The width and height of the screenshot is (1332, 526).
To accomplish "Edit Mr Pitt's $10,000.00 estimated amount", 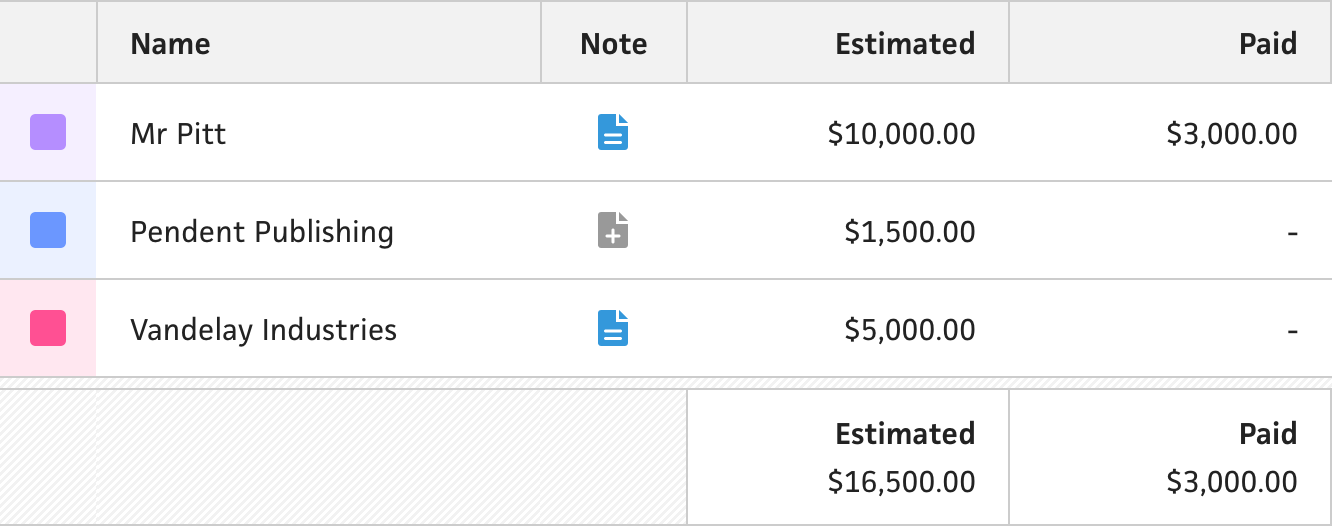I will (x=902, y=134).
